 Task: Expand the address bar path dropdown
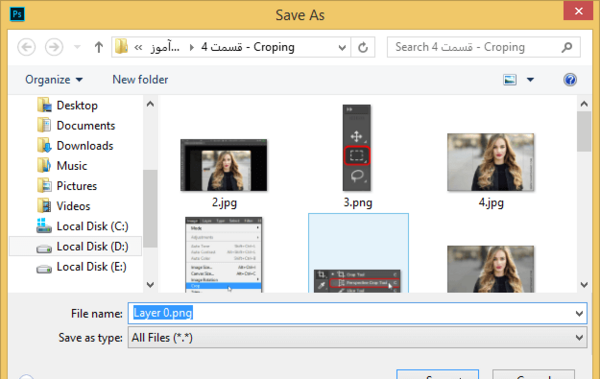342,47
